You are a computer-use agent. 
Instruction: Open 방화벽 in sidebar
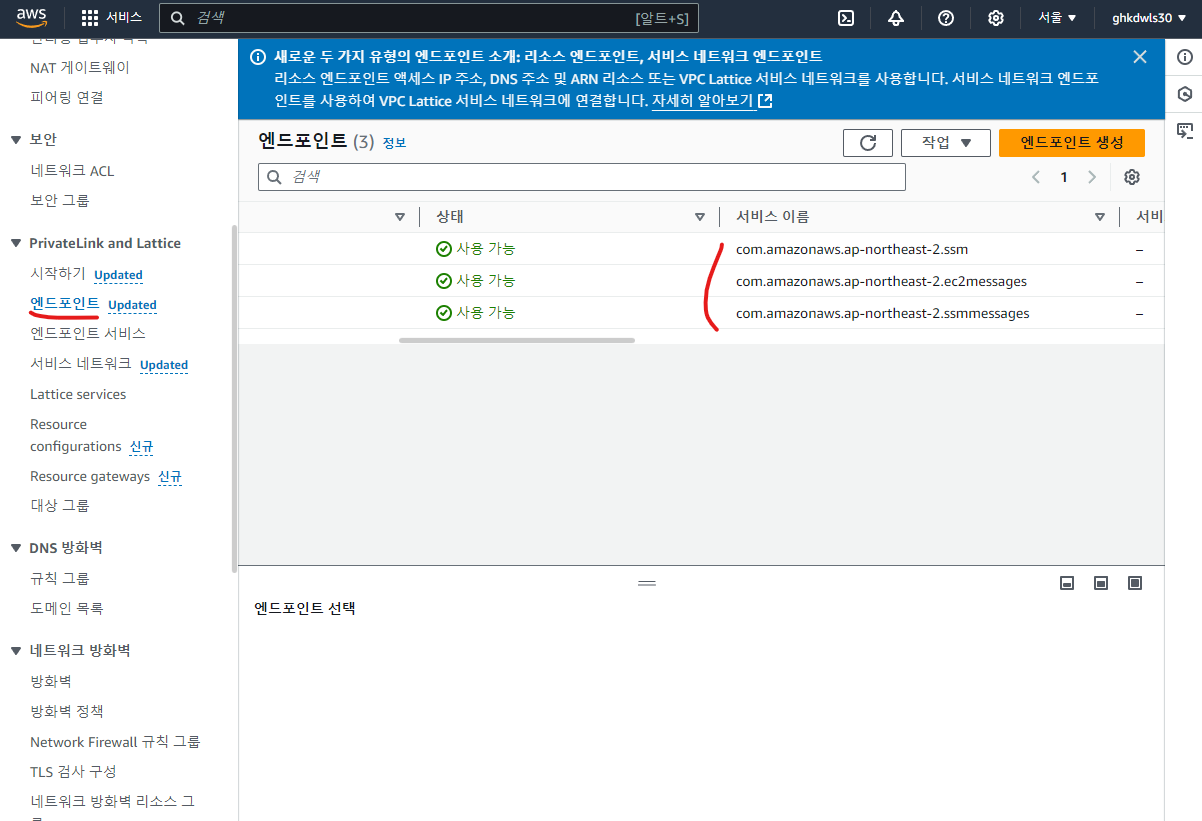51,681
